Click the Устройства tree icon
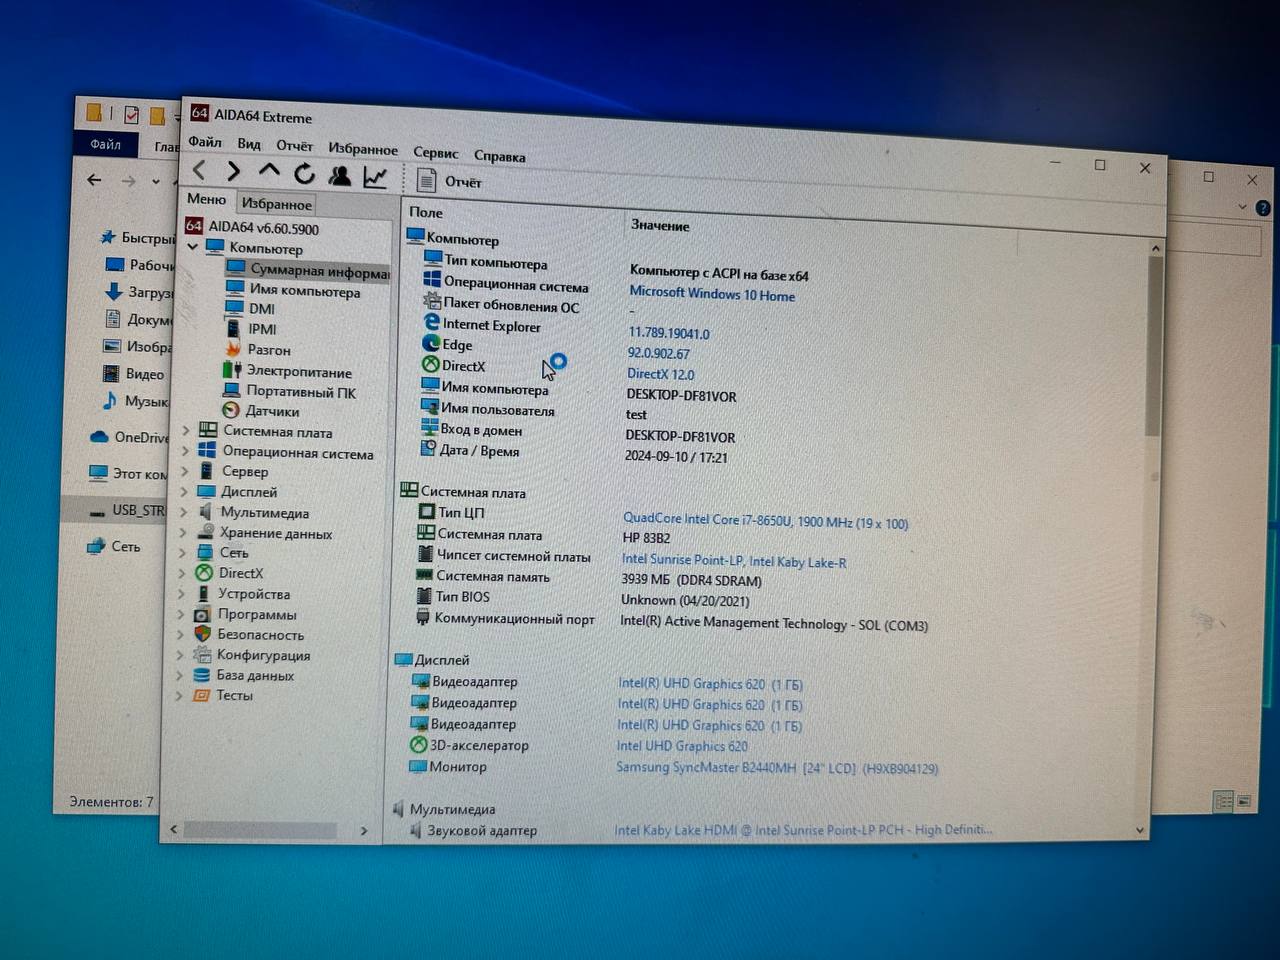Viewport: 1280px width, 960px height. [203, 593]
